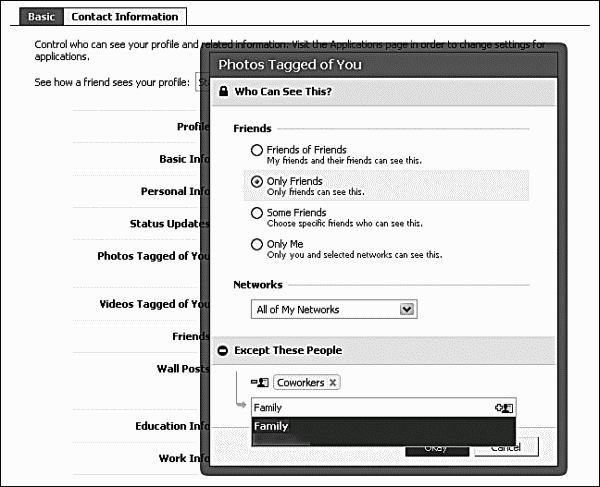
Task: Click the friend list icon in the Family field
Action: point(503,408)
